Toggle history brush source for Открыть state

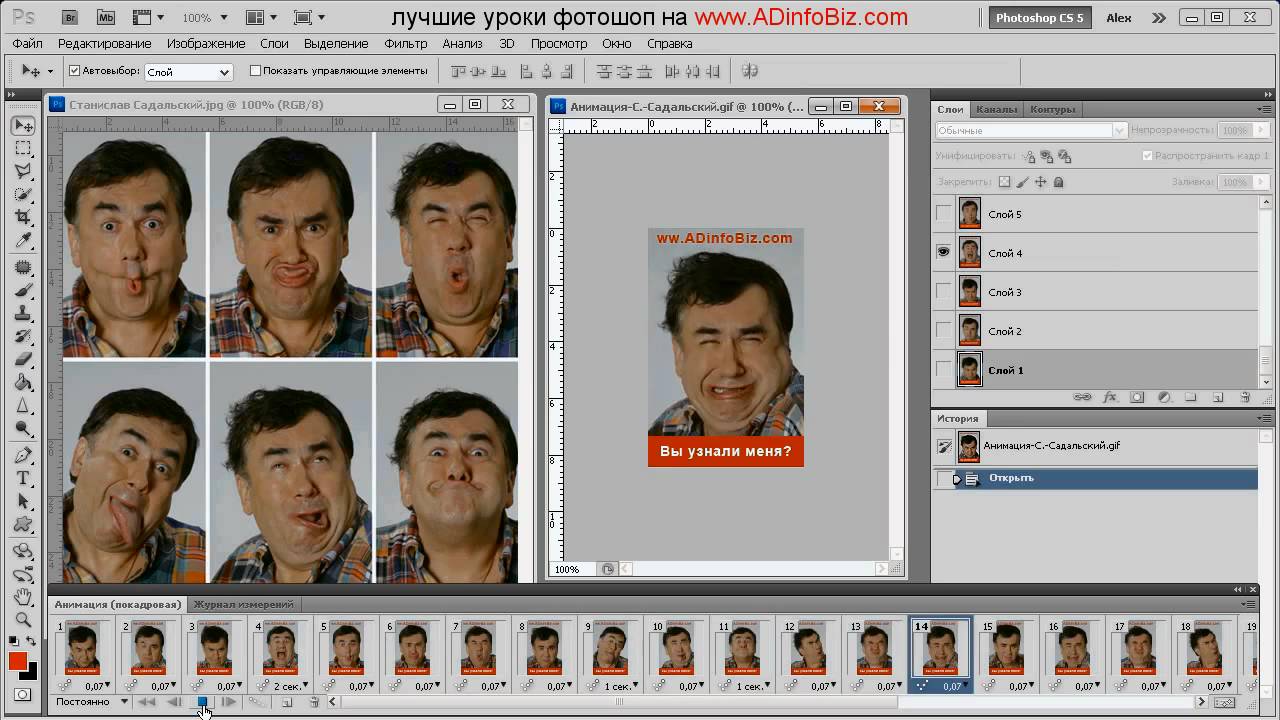pyautogui.click(x=944, y=479)
